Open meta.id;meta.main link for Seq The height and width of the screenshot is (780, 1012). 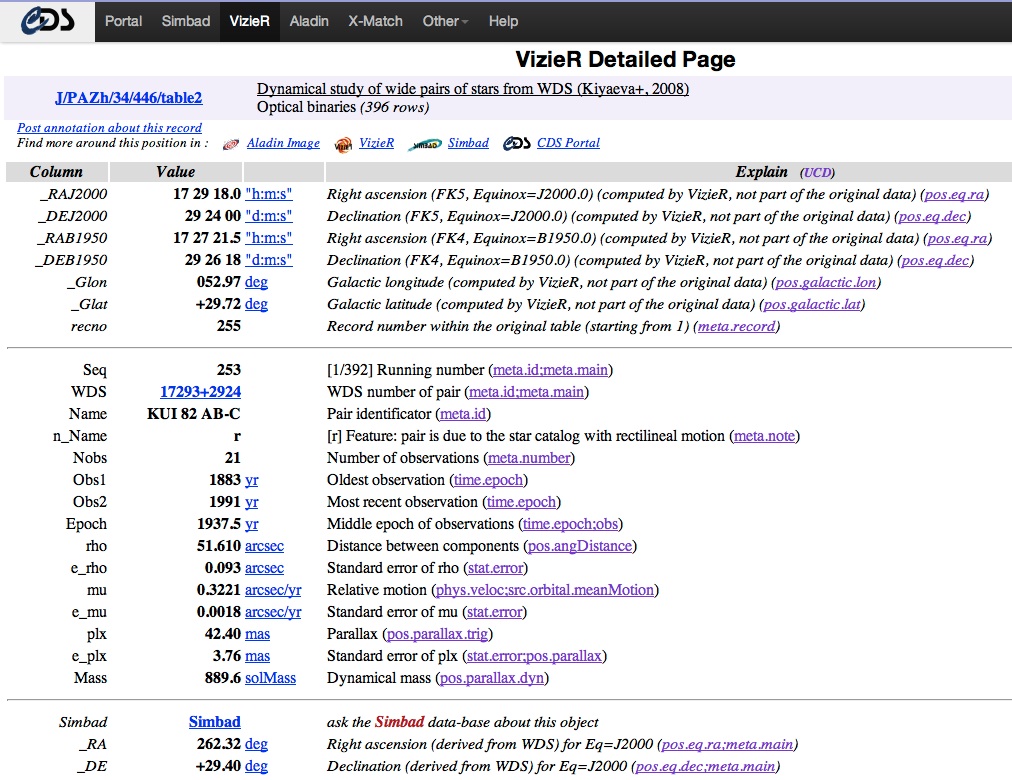(x=551, y=370)
